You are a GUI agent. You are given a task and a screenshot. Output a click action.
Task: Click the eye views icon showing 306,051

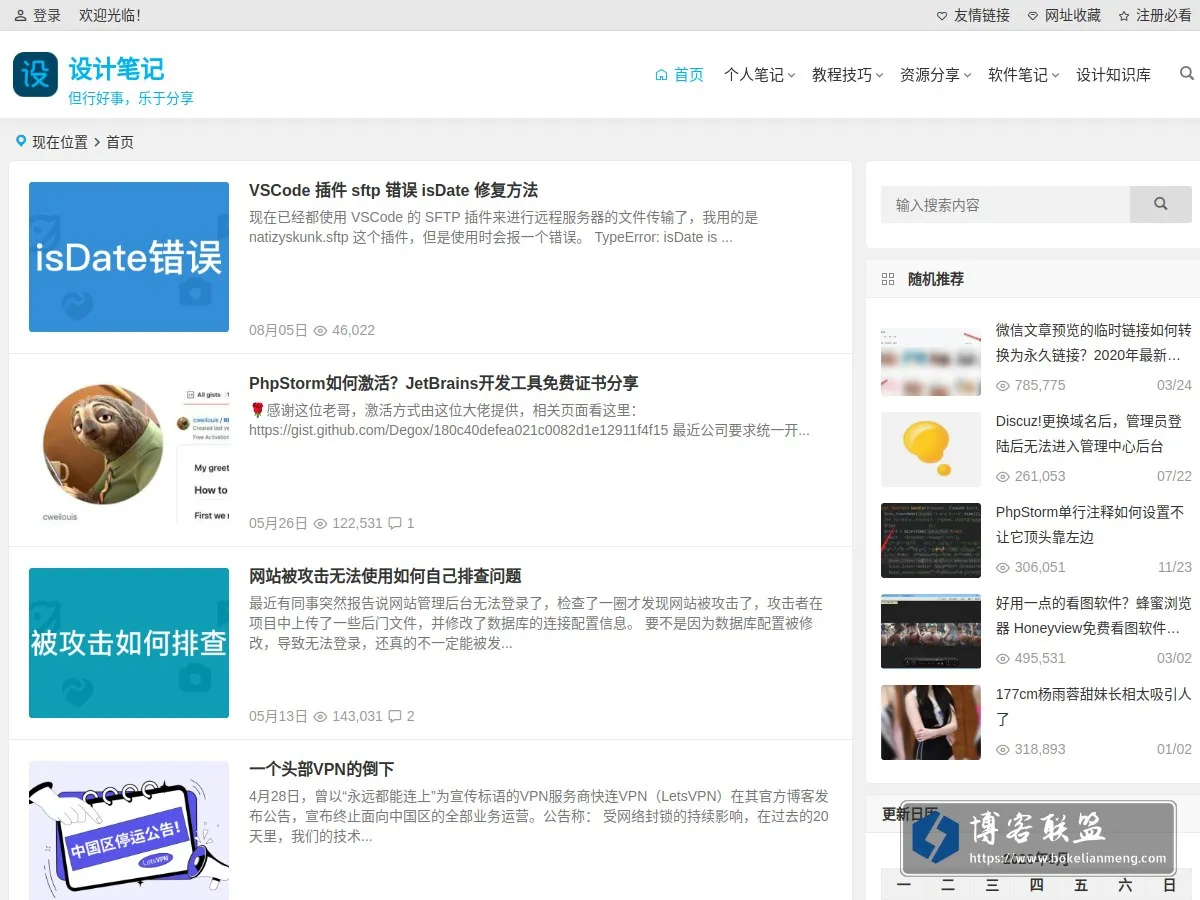[1003, 567]
